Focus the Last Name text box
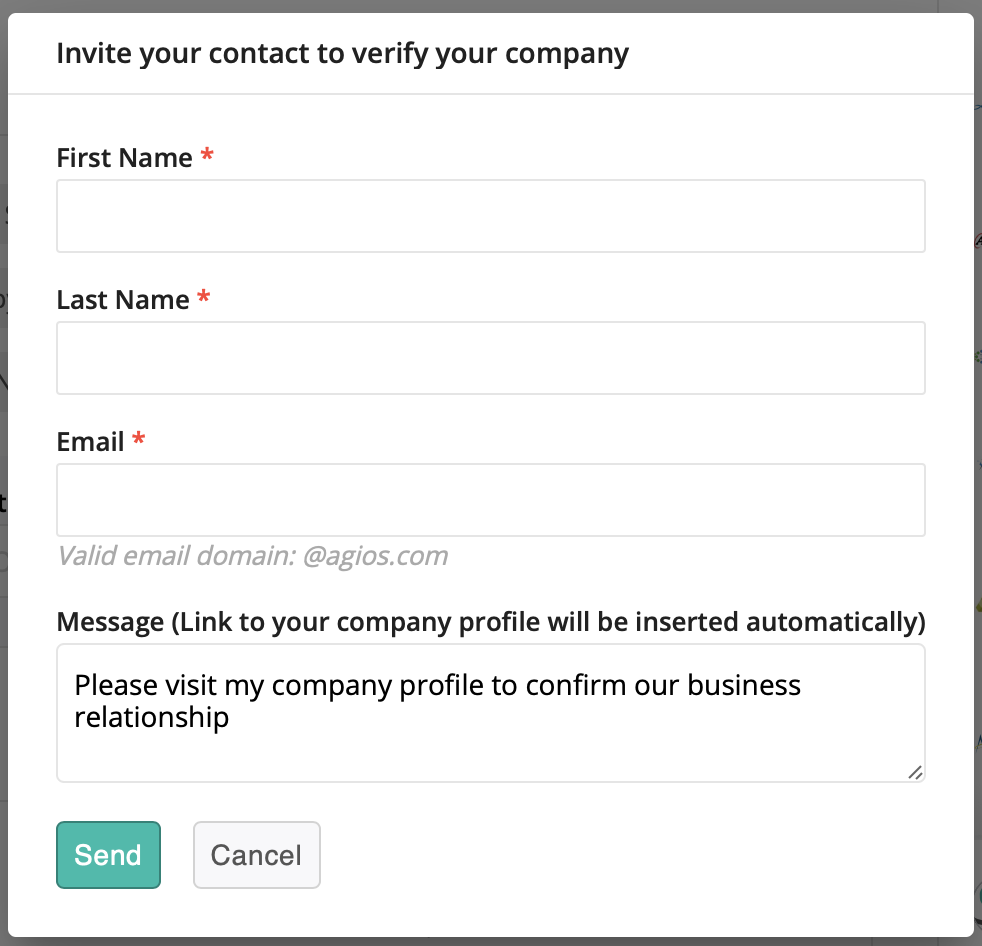Image resolution: width=982 pixels, height=946 pixels. pyautogui.click(x=490, y=358)
